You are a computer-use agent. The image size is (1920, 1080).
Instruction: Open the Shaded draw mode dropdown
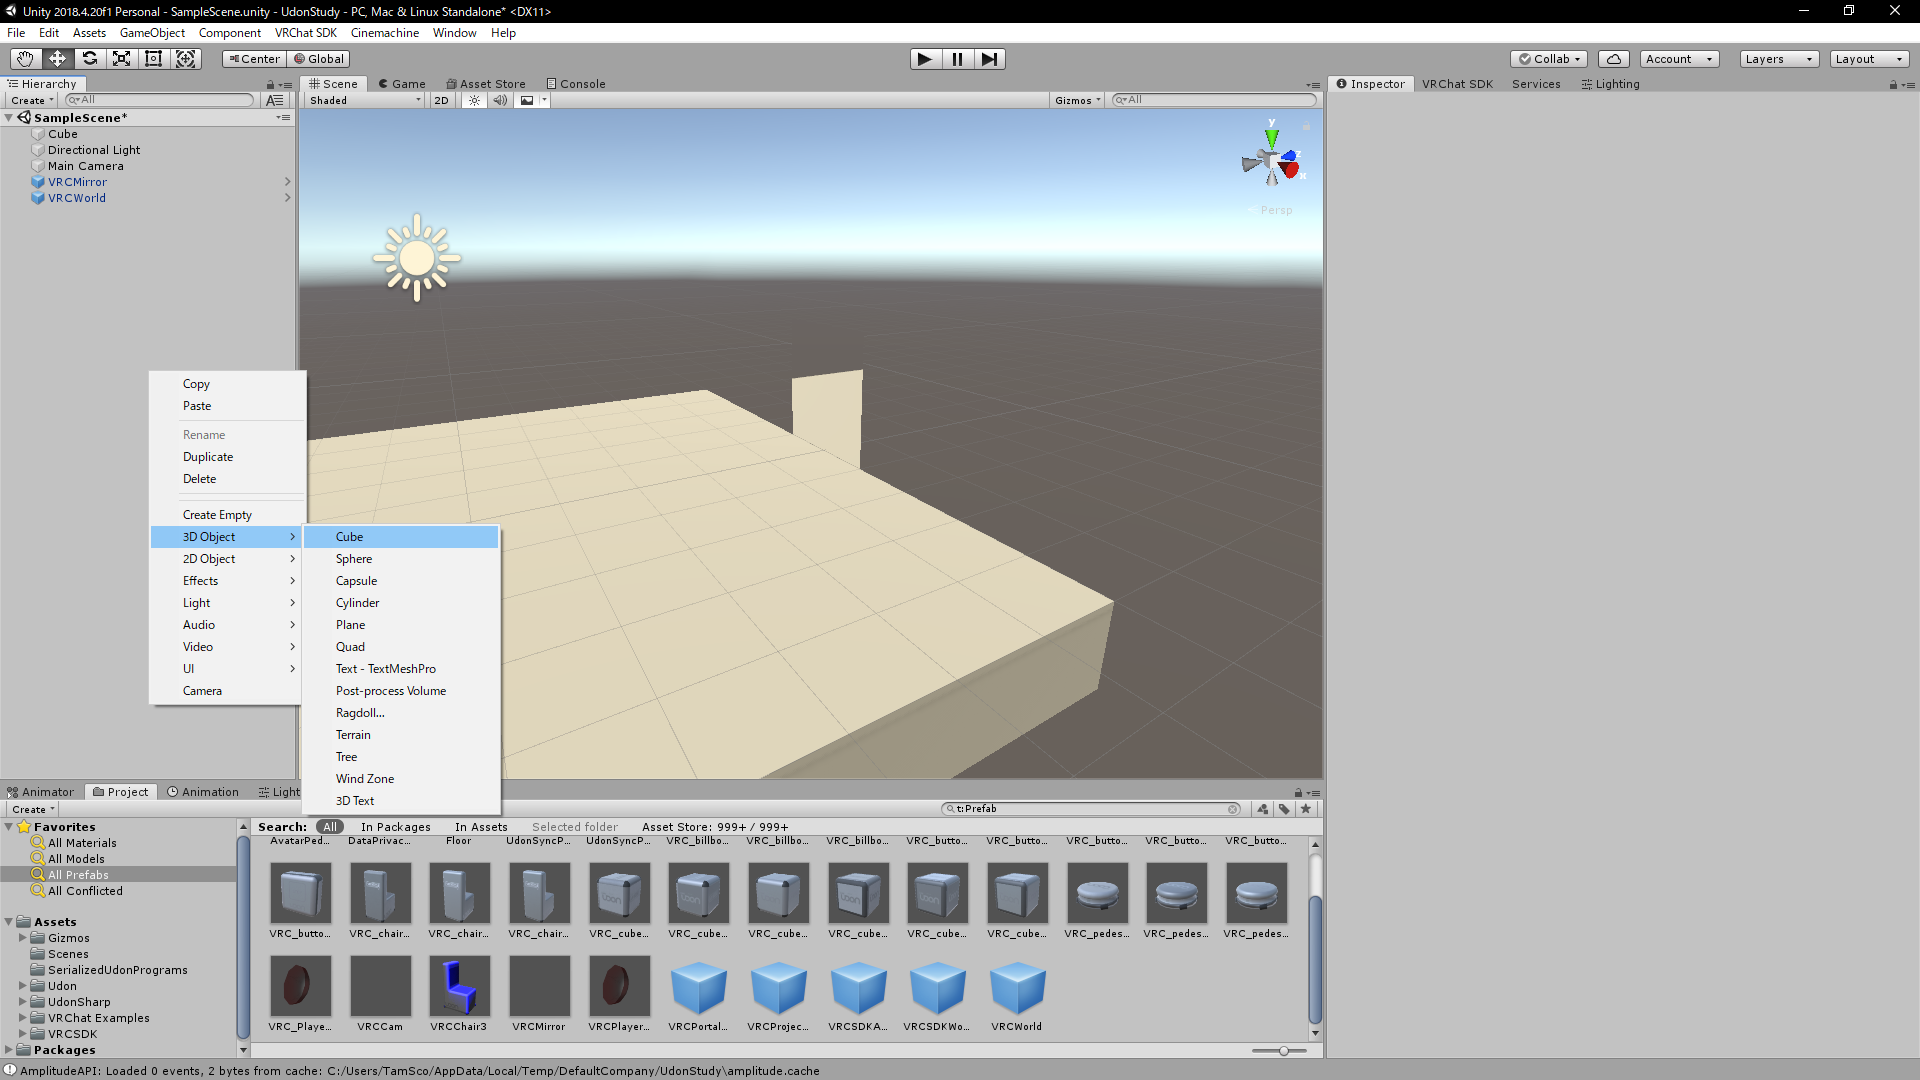(365, 100)
